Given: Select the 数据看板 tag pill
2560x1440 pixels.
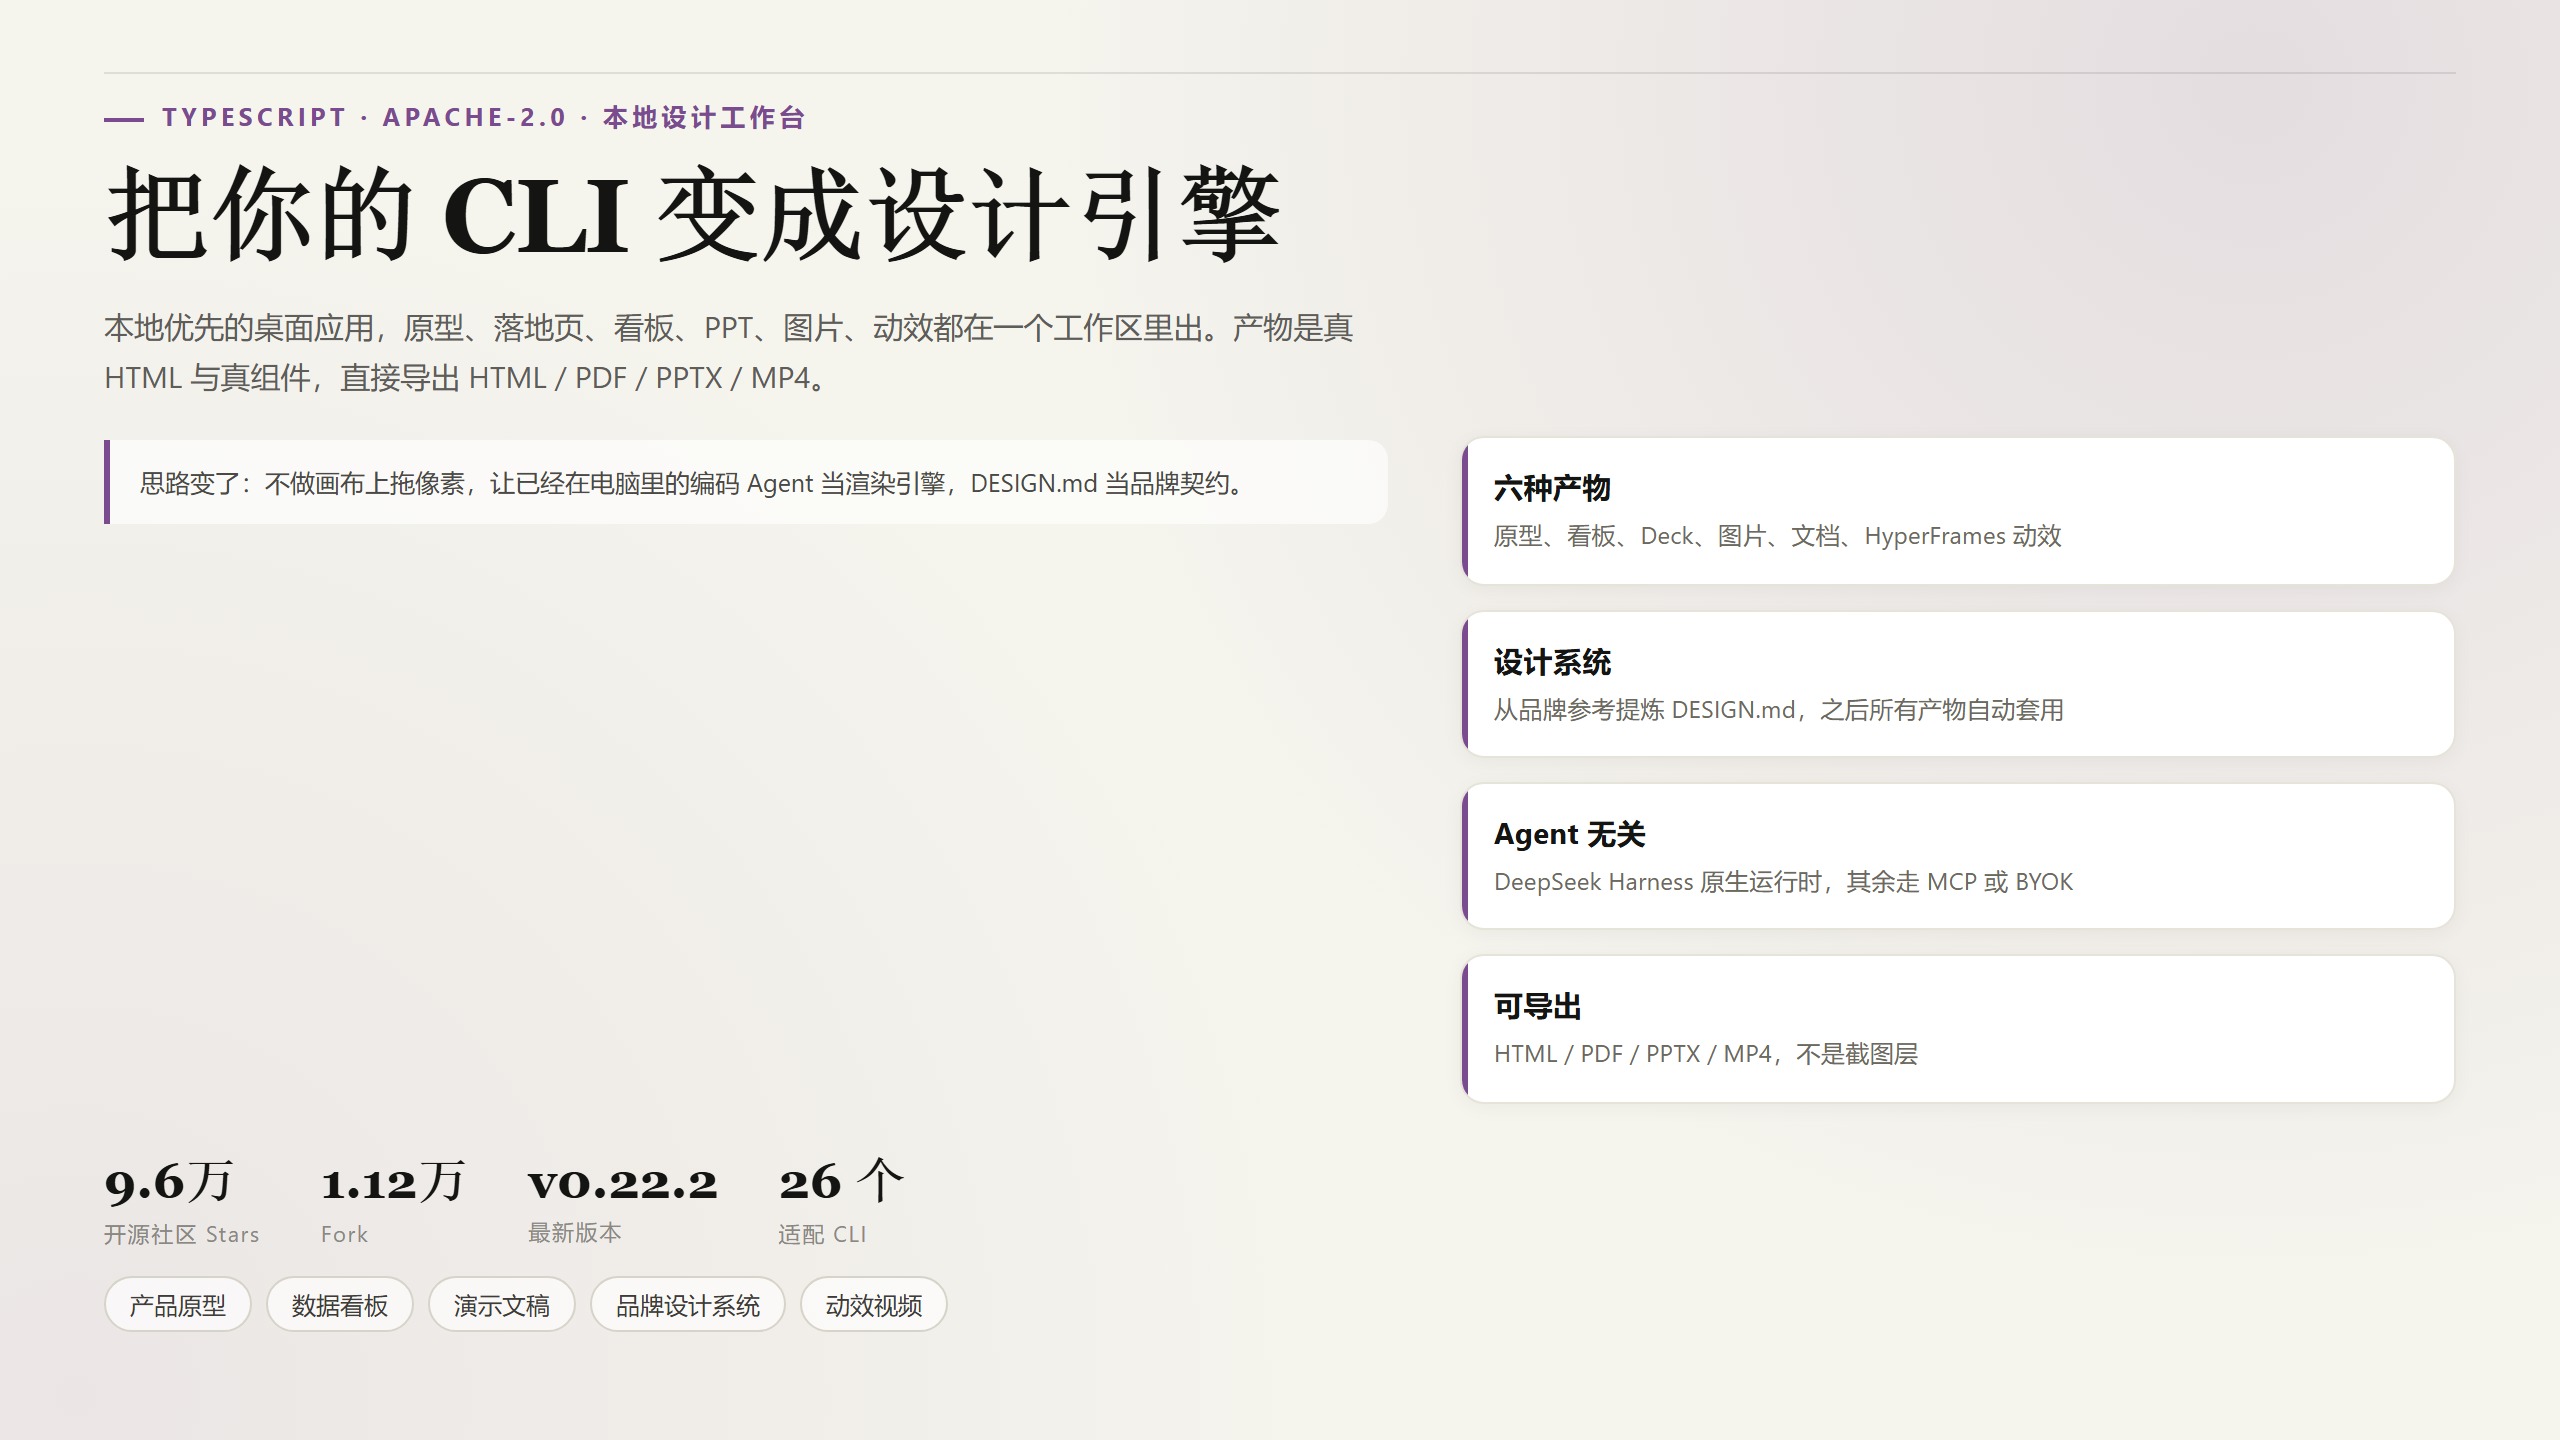Looking at the screenshot, I should point(339,1304).
